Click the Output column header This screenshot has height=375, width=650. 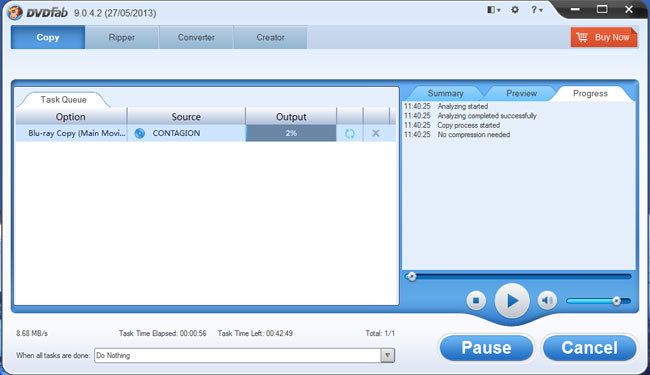[x=291, y=117]
